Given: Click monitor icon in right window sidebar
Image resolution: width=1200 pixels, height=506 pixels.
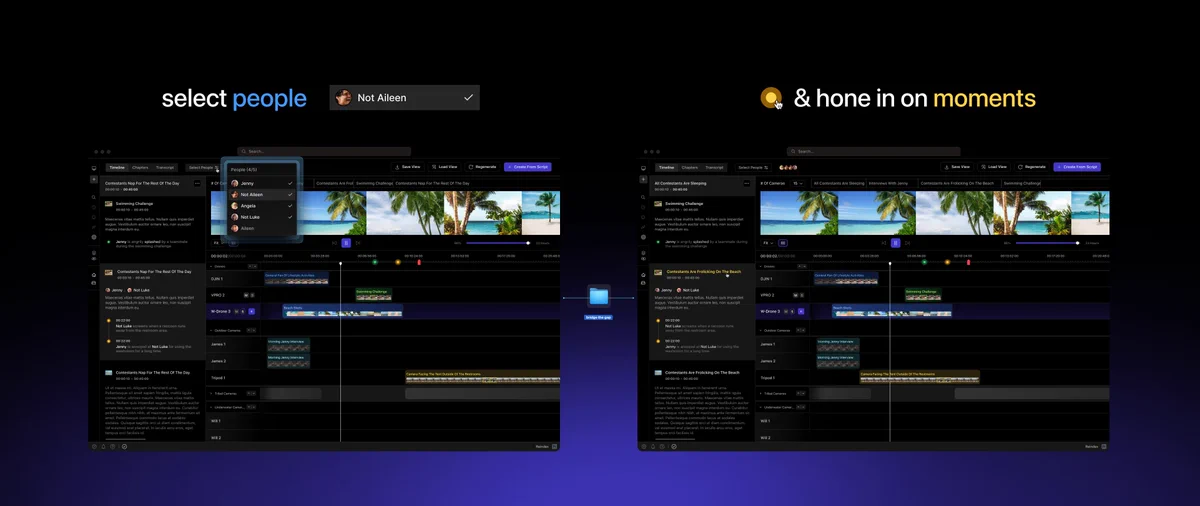Looking at the screenshot, I should pos(644,168).
